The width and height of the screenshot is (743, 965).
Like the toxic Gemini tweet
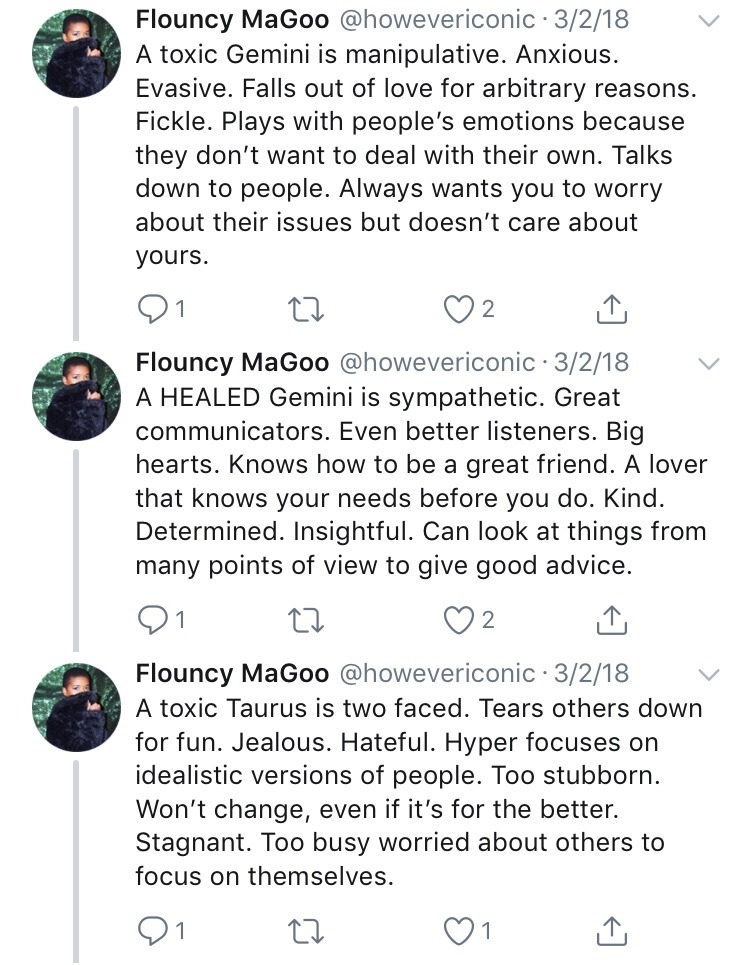(x=456, y=309)
